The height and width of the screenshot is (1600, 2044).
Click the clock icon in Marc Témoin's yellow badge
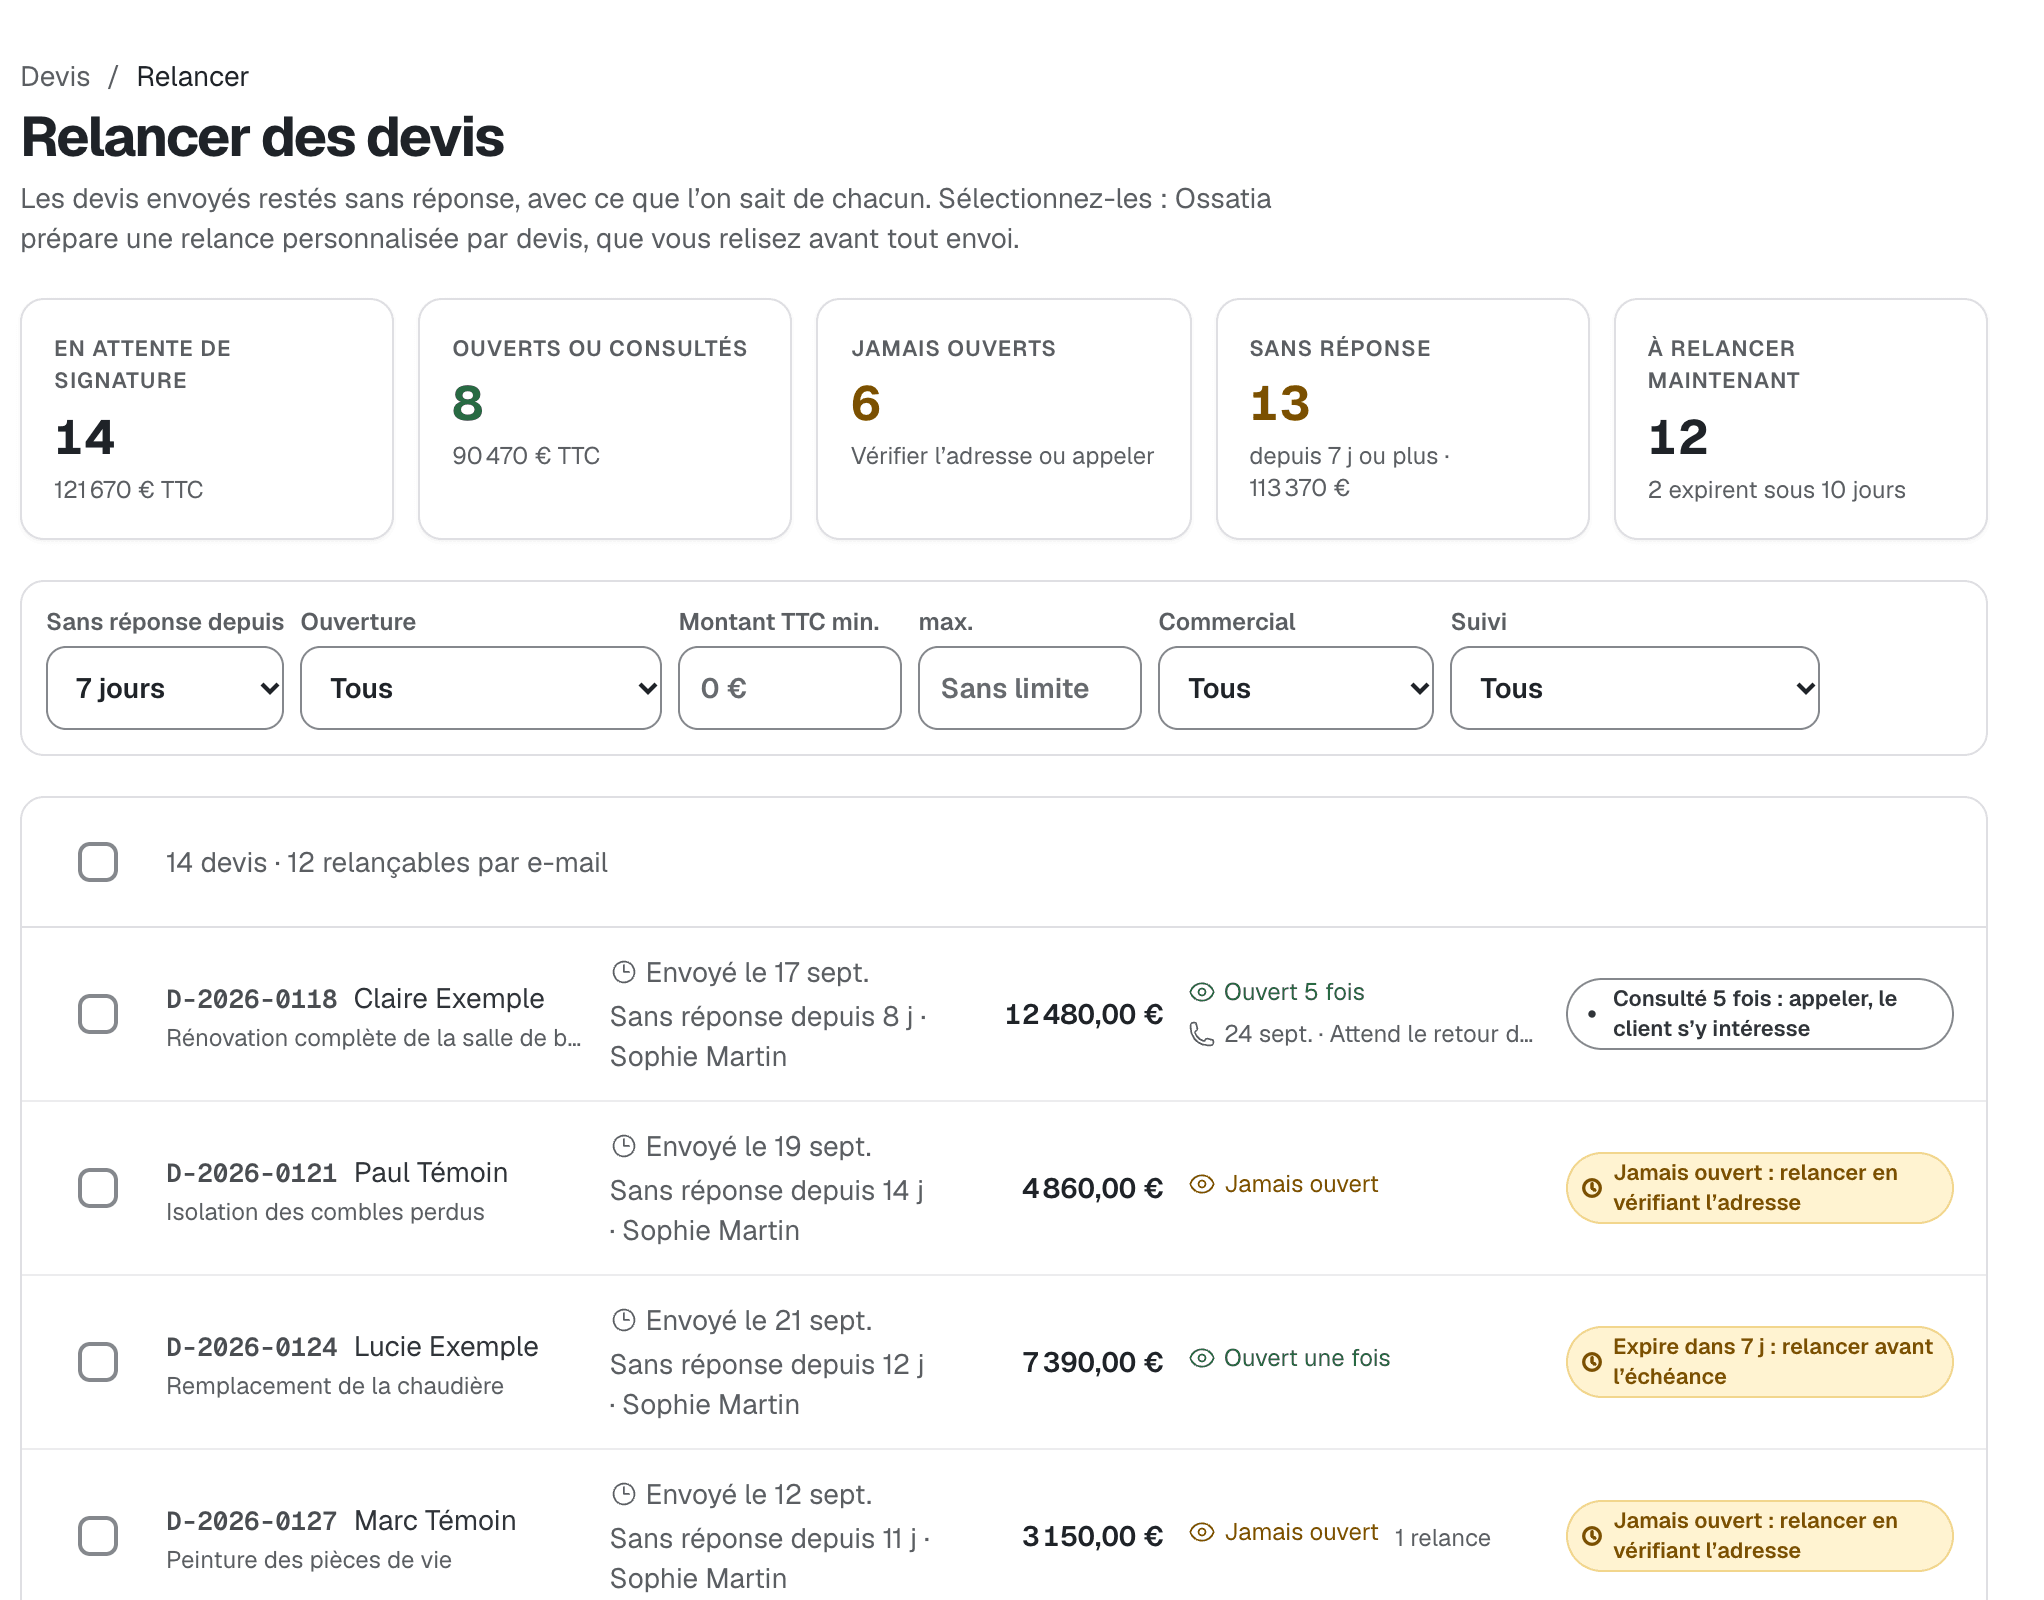1592,1536
